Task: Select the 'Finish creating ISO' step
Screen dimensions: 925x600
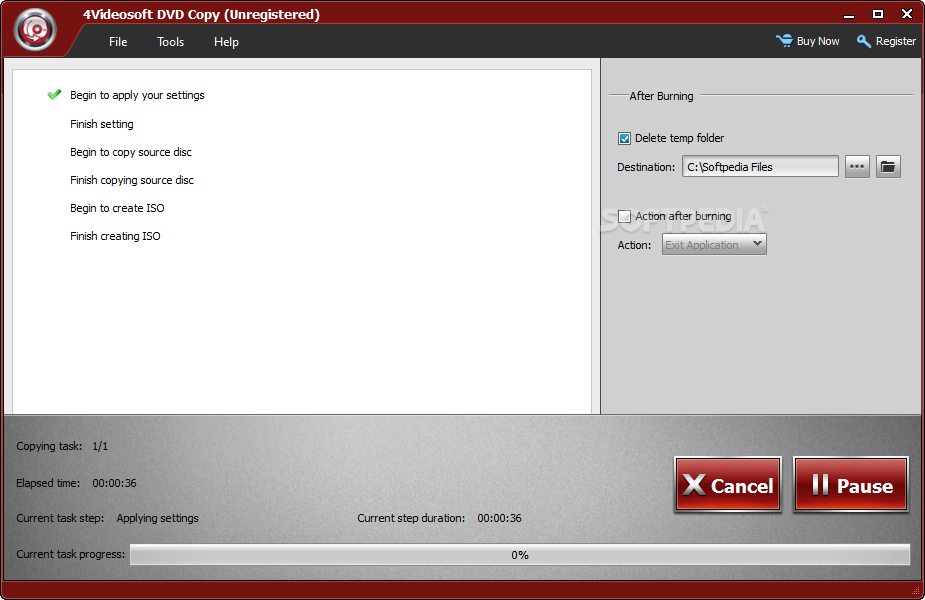Action: (115, 236)
